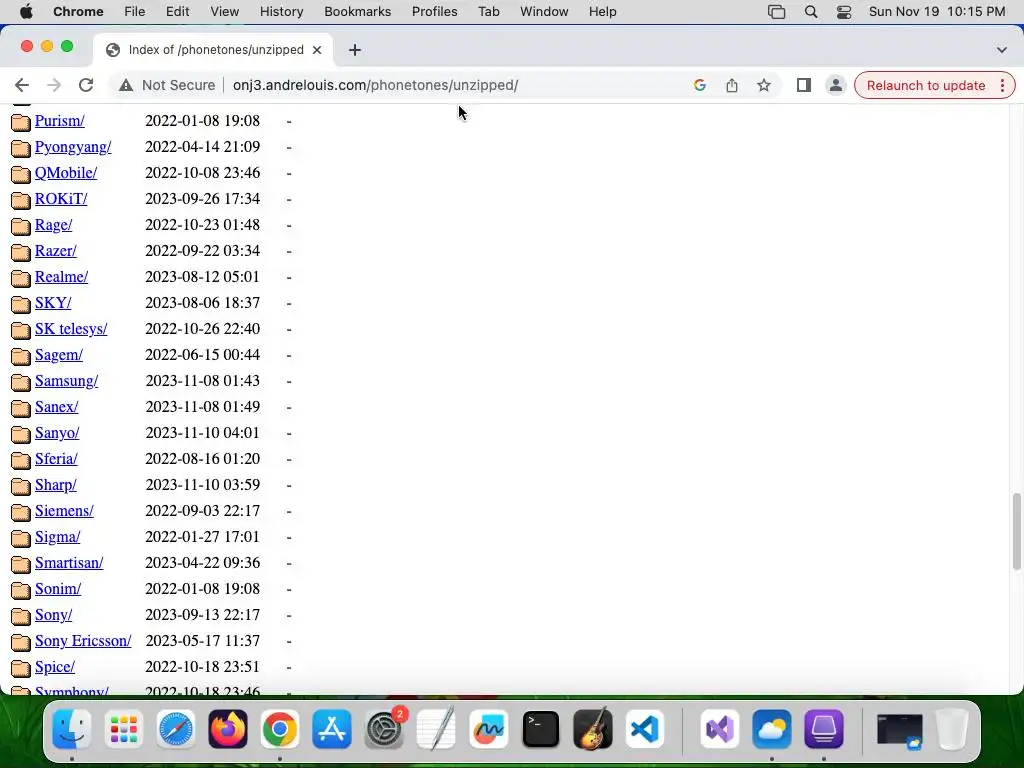Open the Window menu

pos(544,12)
